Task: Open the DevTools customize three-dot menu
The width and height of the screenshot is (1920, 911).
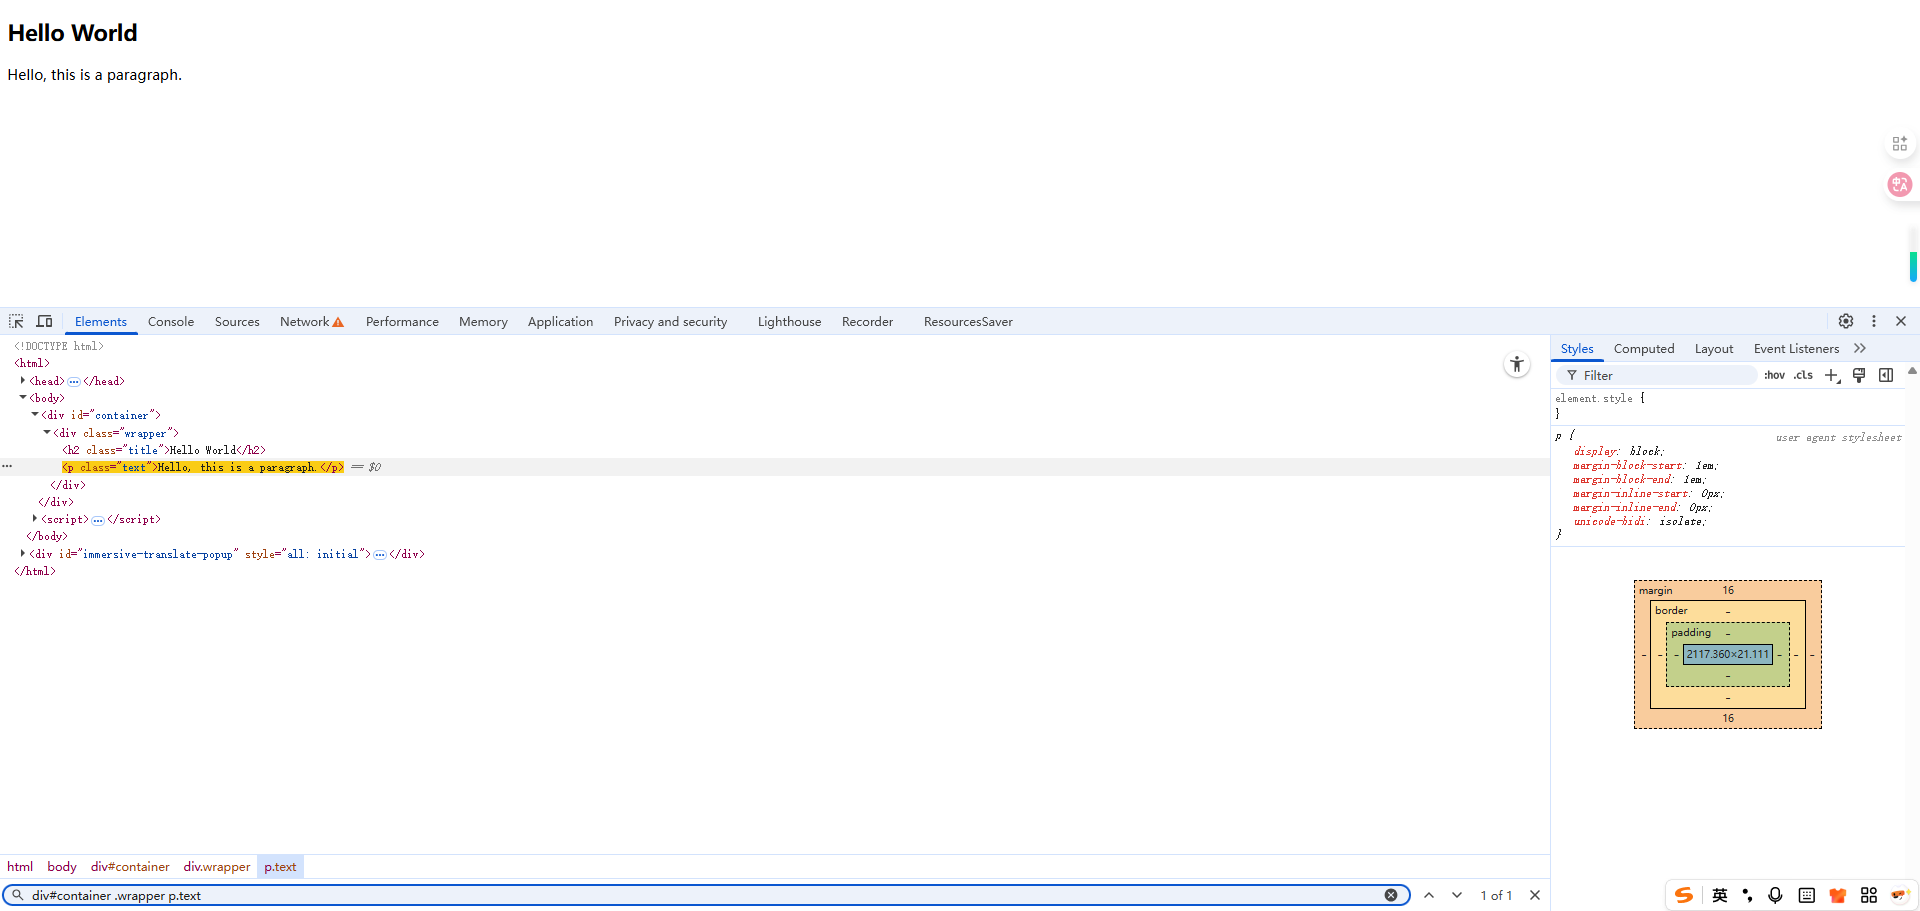Action: click(1874, 321)
